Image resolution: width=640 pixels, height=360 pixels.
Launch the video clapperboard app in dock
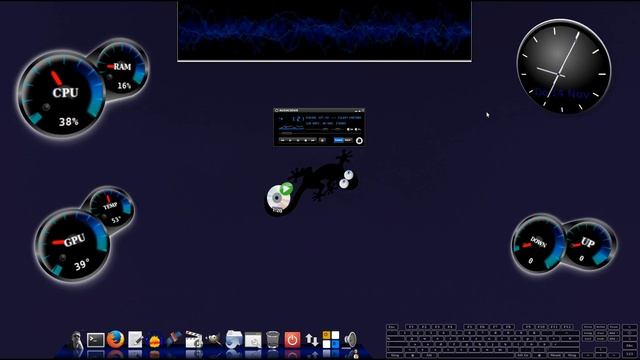[194, 340]
